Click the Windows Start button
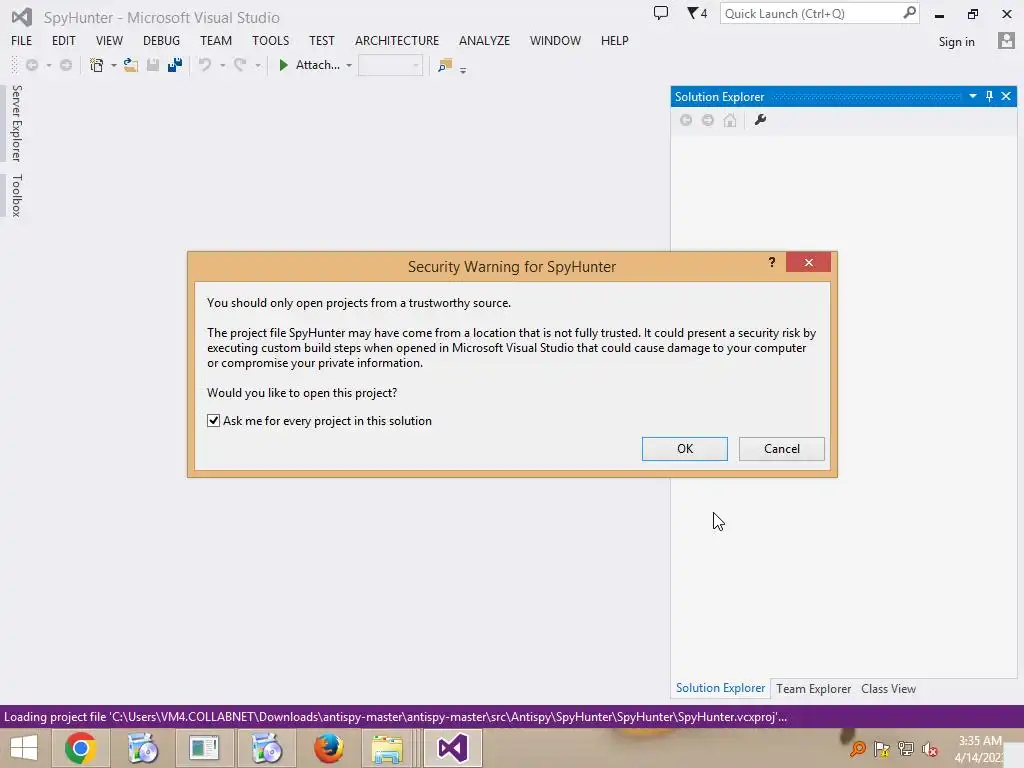Image resolution: width=1024 pixels, height=768 pixels. pos(24,748)
